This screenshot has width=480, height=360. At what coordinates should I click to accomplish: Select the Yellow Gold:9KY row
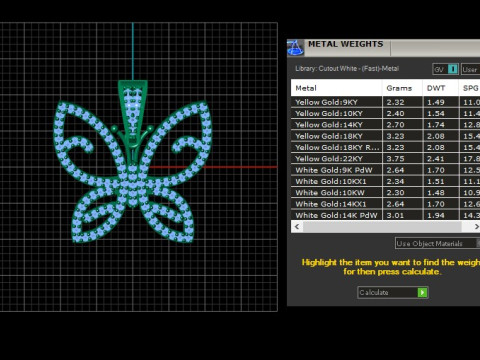[385, 102]
